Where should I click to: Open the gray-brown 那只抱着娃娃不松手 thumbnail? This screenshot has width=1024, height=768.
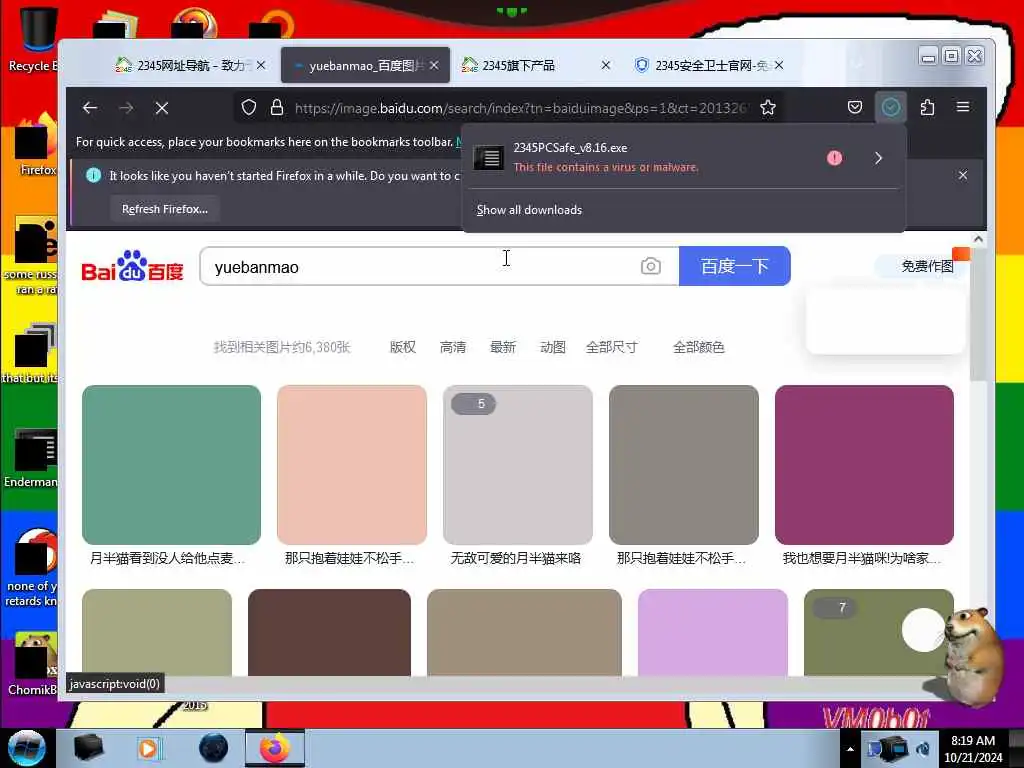(684, 465)
